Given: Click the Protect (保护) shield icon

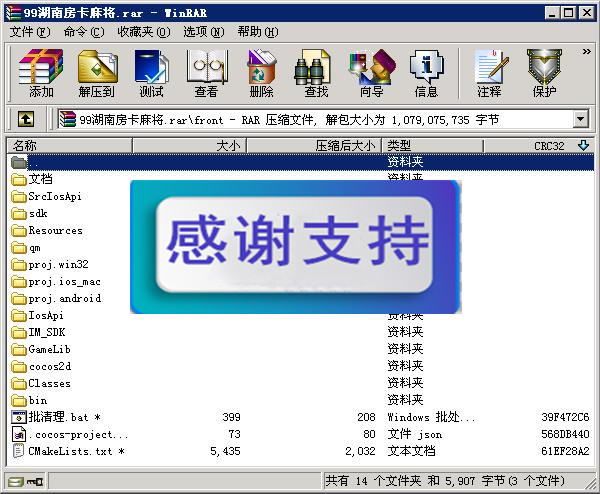Looking at the screenshot, I should click(x=544, y=73).
